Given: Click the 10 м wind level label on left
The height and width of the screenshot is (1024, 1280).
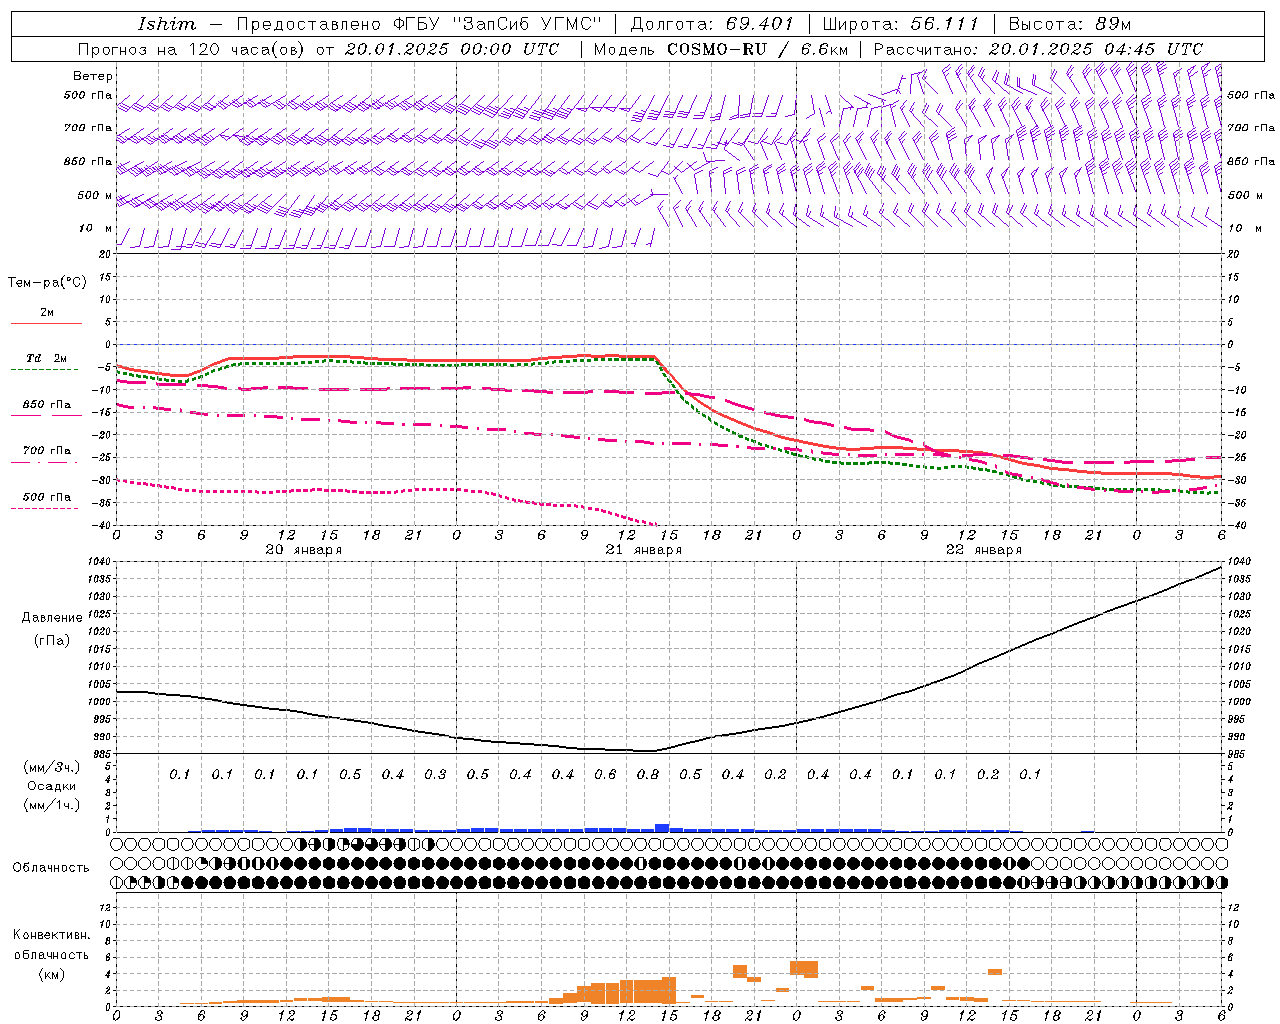Looking at the screenshot, I should (x=96, y=228).
